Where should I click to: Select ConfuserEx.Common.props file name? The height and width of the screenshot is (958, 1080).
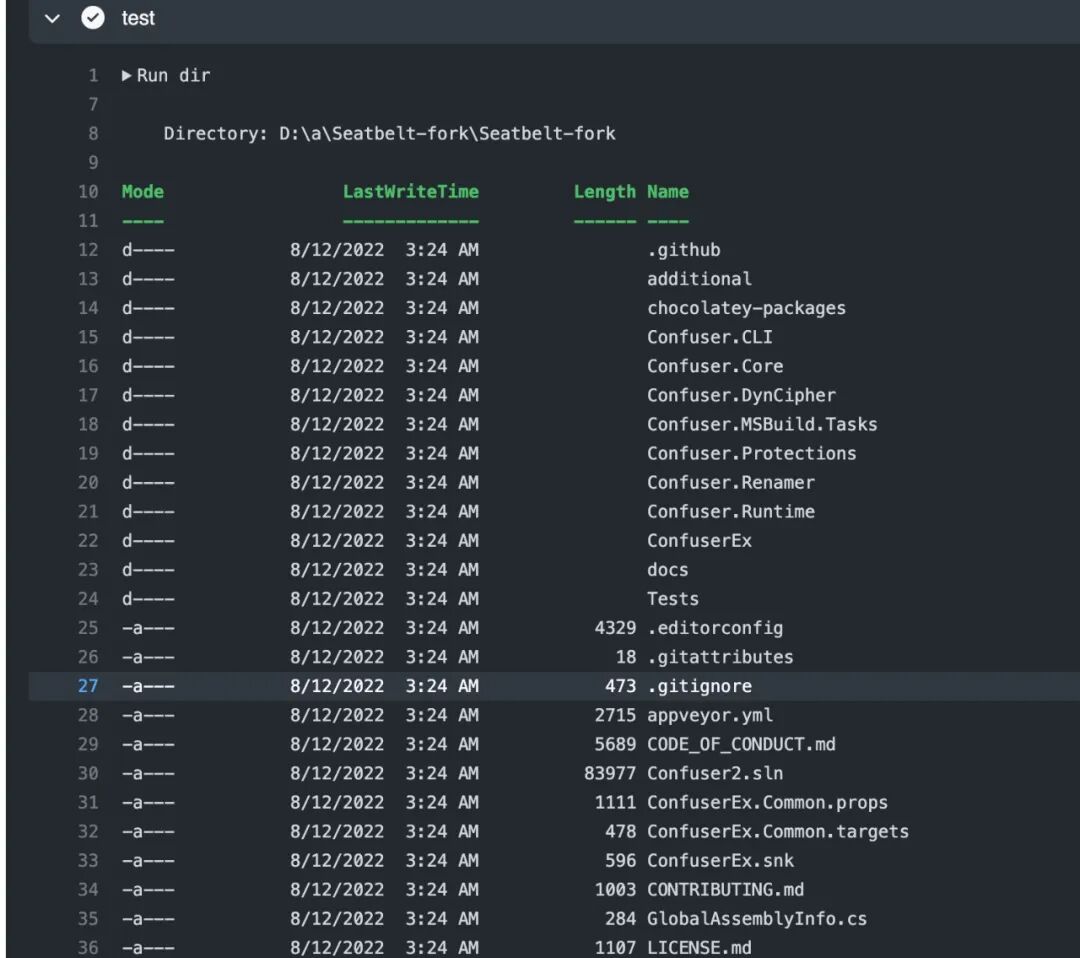[767, 803]
